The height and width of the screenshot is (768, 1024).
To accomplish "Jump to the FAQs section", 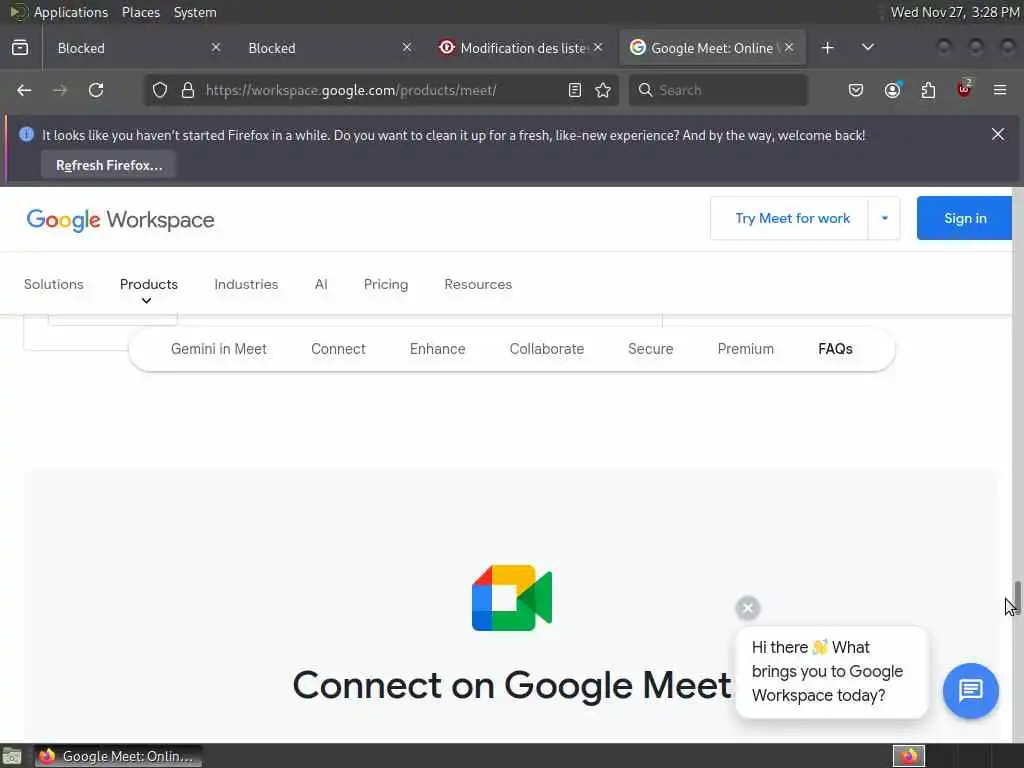I will pos(835,349).
